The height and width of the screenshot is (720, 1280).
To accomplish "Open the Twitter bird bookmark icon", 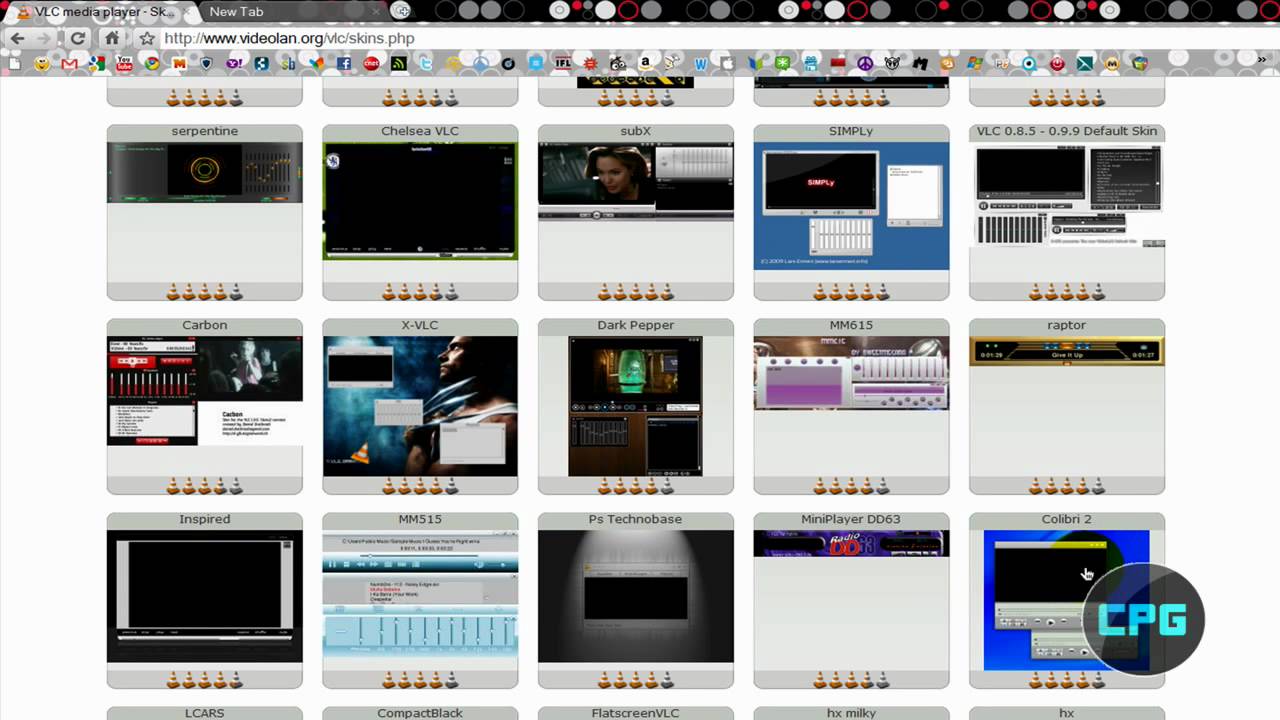I will tap(425, 63).
